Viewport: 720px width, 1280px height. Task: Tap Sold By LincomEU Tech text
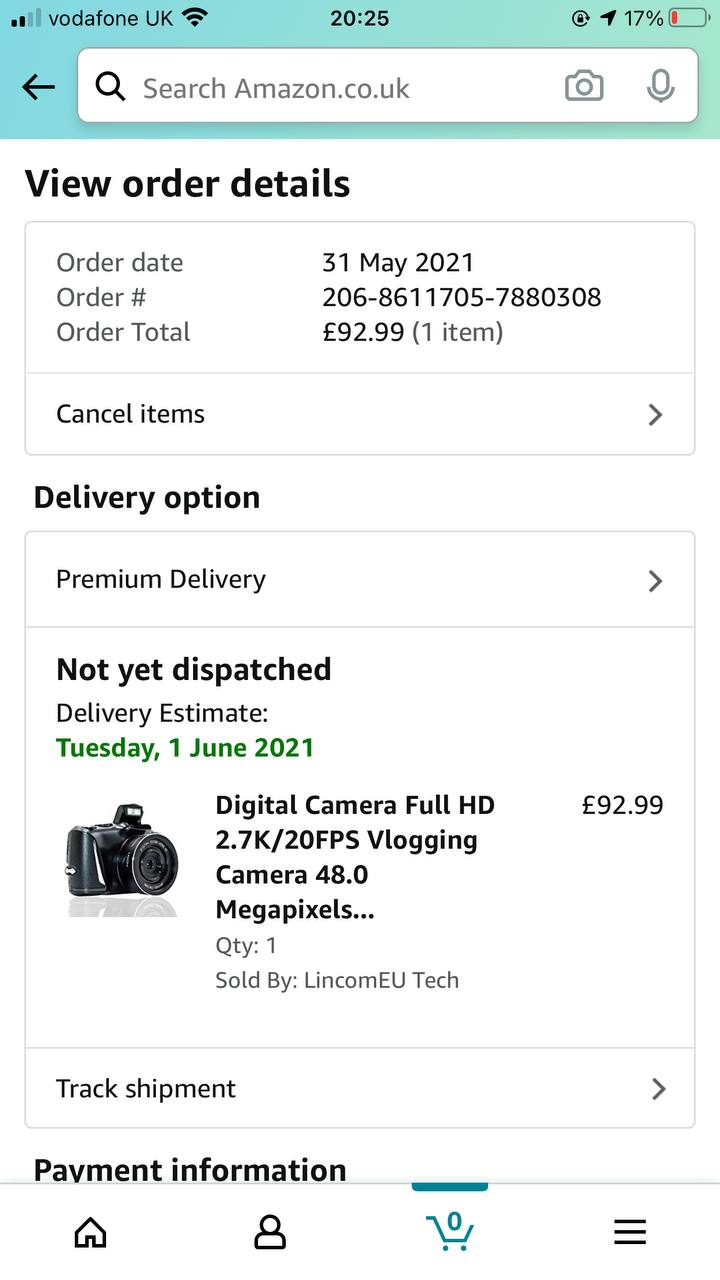pos(337,980)
